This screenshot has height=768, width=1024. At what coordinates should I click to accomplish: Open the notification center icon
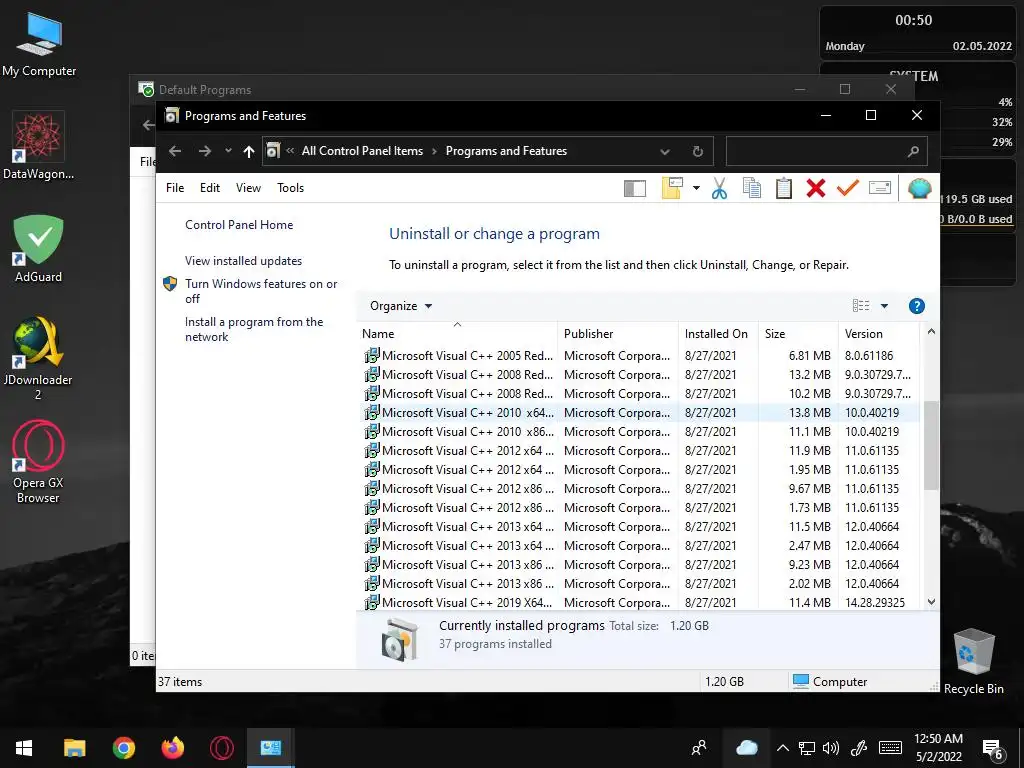[993, 749]
